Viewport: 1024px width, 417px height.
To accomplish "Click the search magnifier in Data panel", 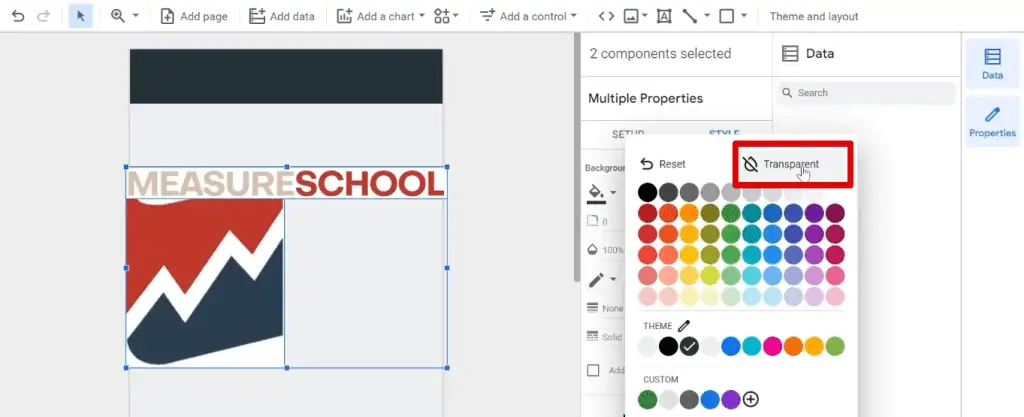I will tap(787, 93).
